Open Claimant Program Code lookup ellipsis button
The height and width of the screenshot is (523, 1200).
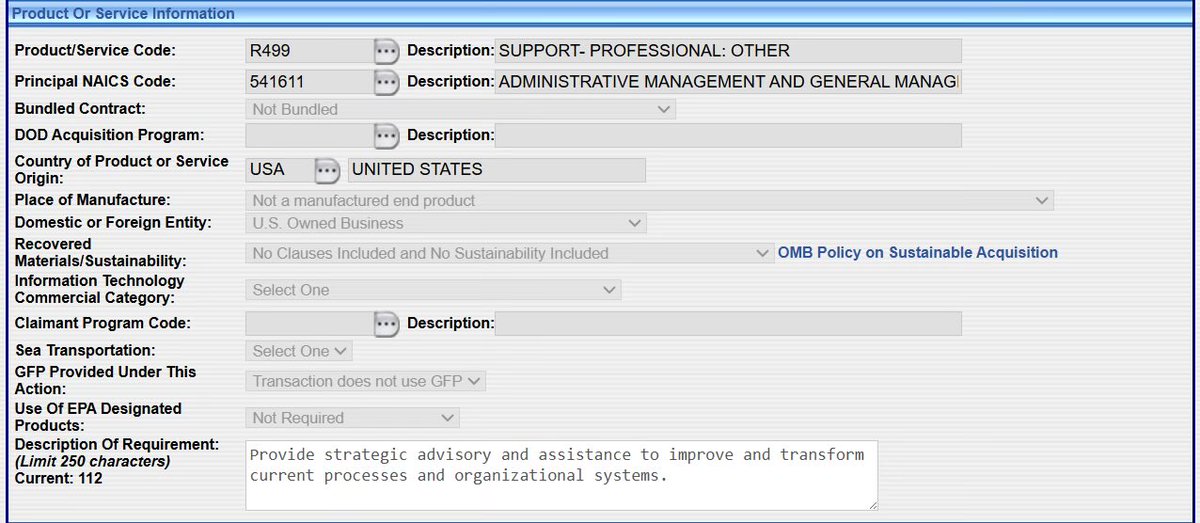(x=386, y=323)
